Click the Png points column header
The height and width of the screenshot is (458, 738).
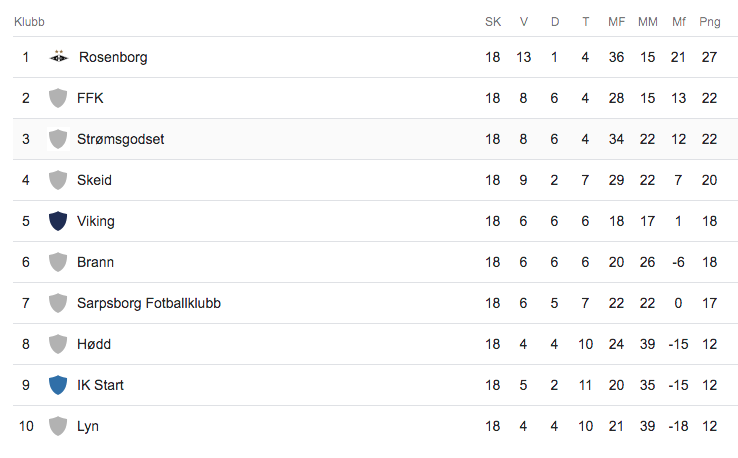pyautogui.click(x=710, y=22)
